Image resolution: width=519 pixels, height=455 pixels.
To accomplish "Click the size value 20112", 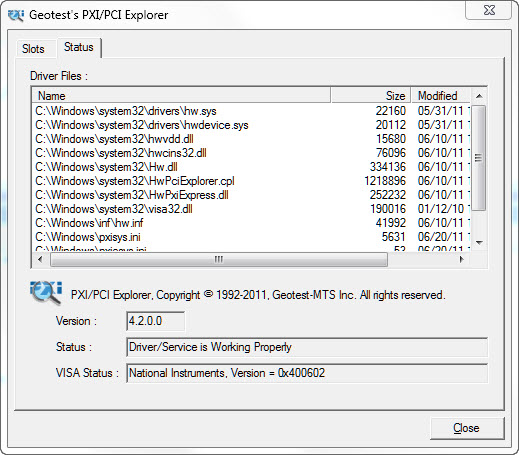I will tap(391, 125).
